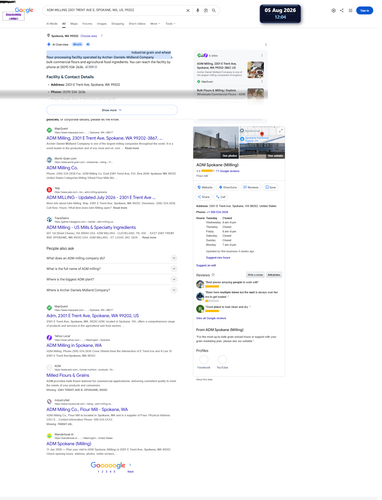Open the YouTube profile circle icon

pos(222,360)
